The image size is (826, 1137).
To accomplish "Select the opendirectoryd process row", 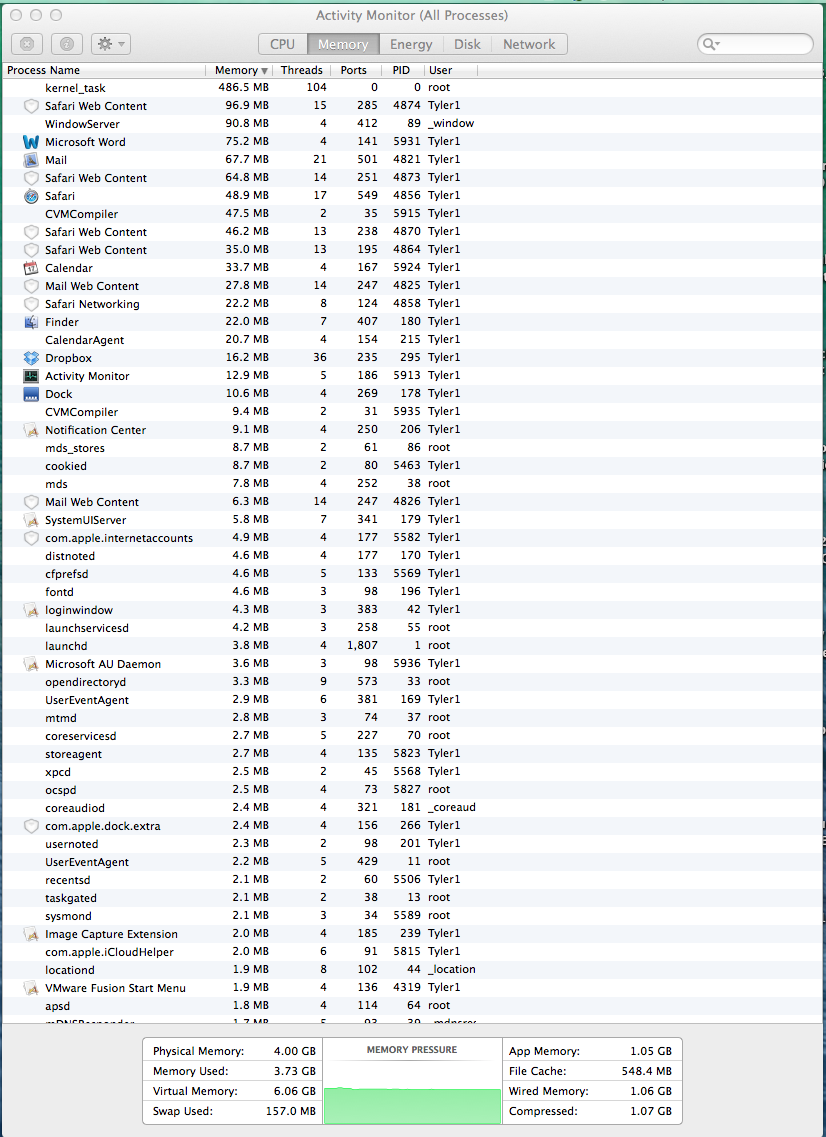I will (x=412, y=682).
